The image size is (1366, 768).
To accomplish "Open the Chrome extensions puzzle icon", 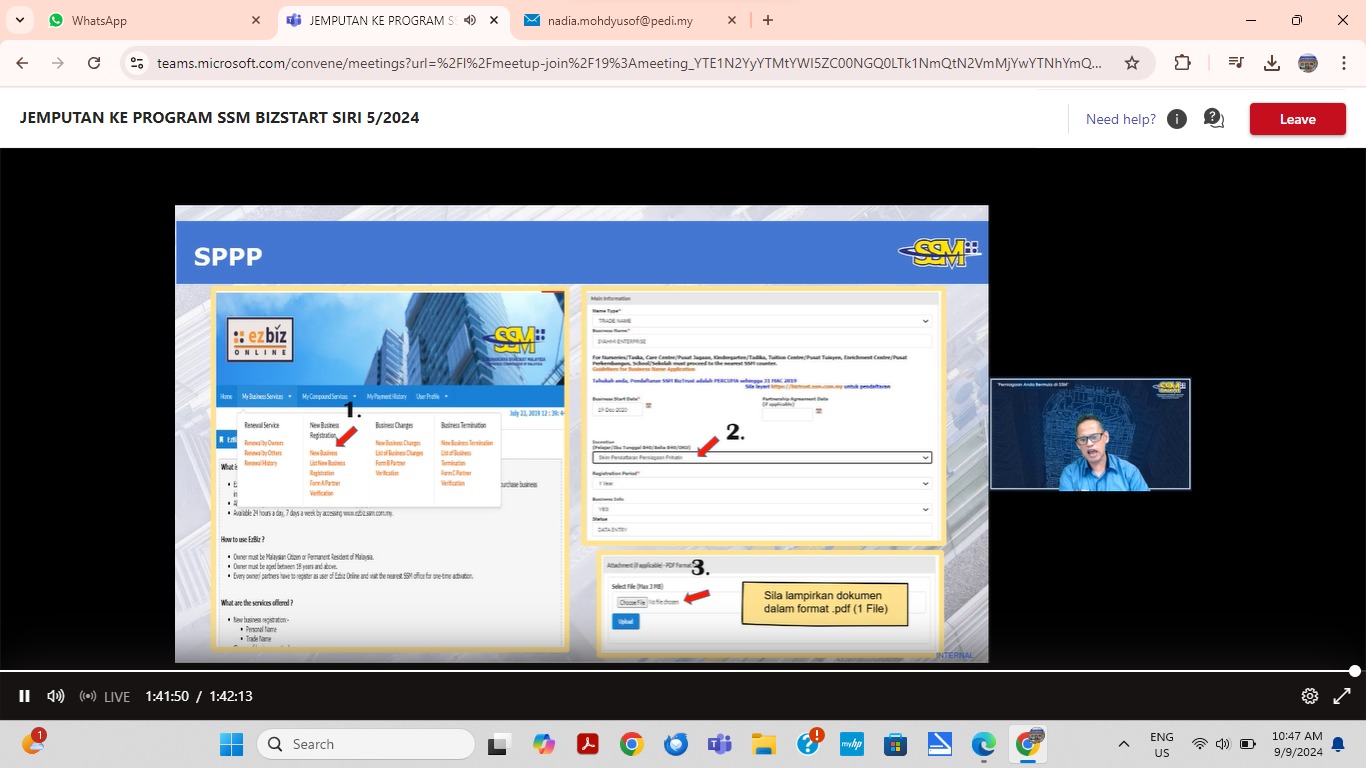I will pyautogui.click(x=1182, y=63).
